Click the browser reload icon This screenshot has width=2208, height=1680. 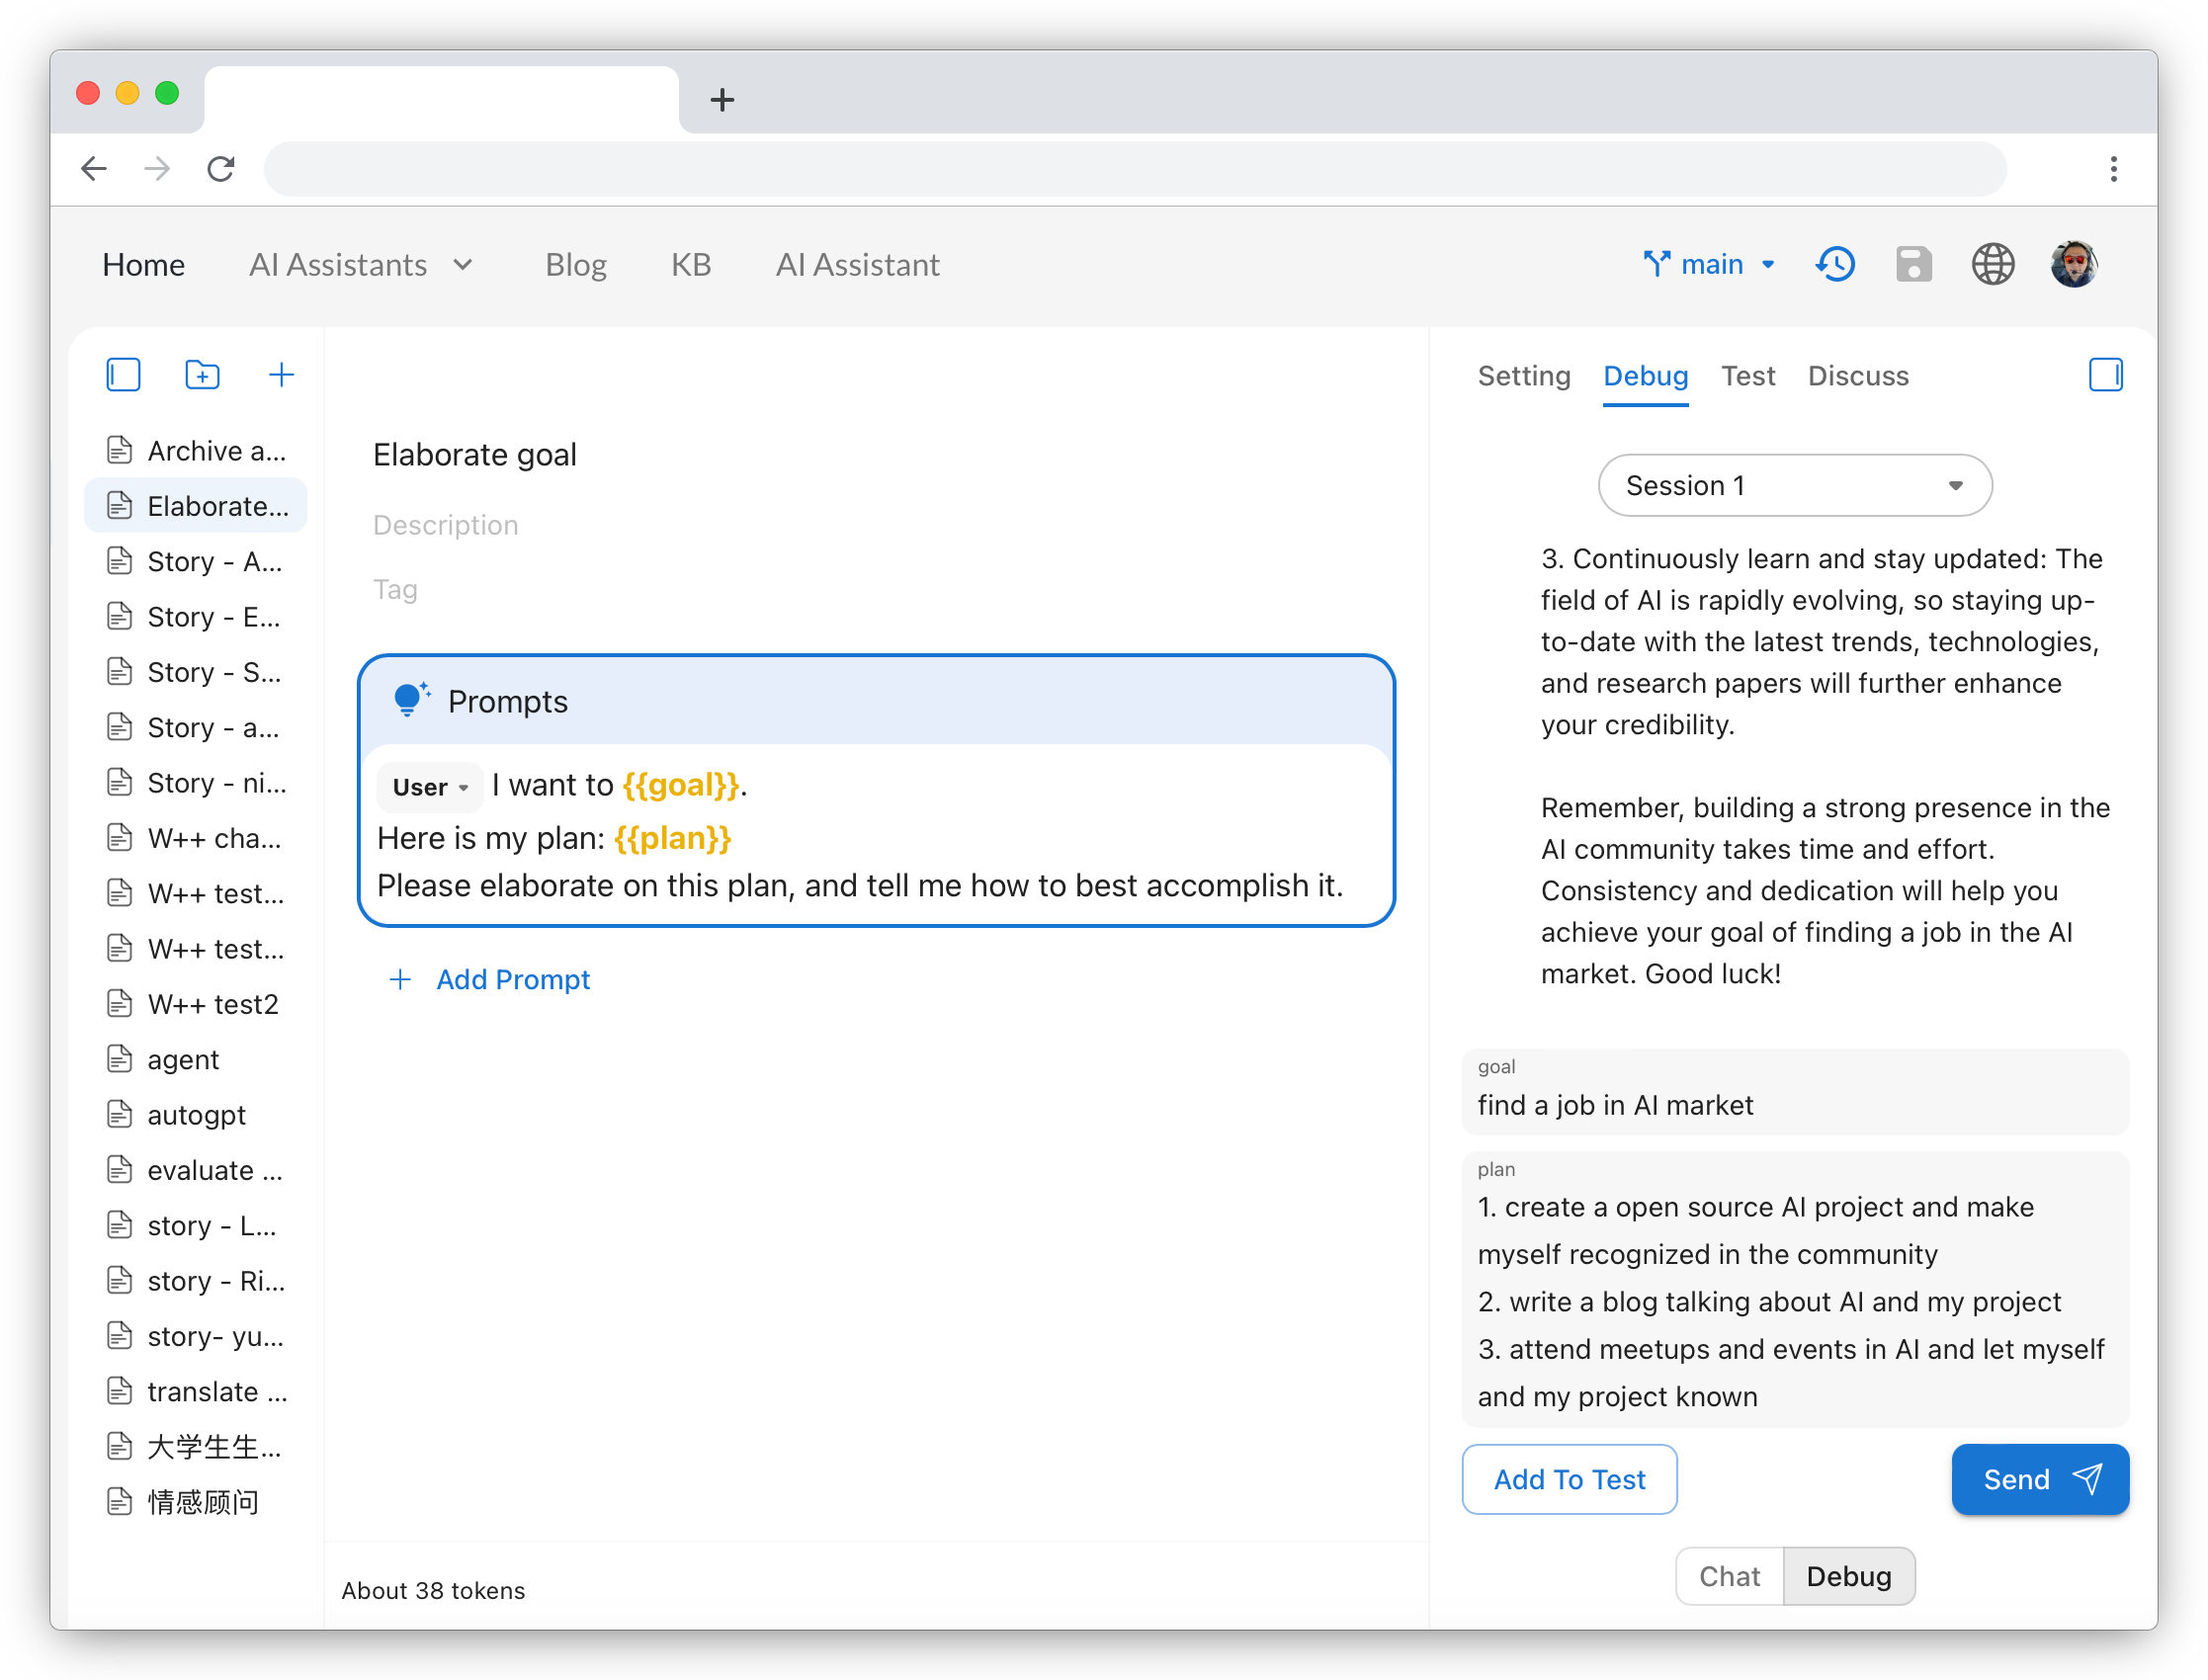pos(221,169)
